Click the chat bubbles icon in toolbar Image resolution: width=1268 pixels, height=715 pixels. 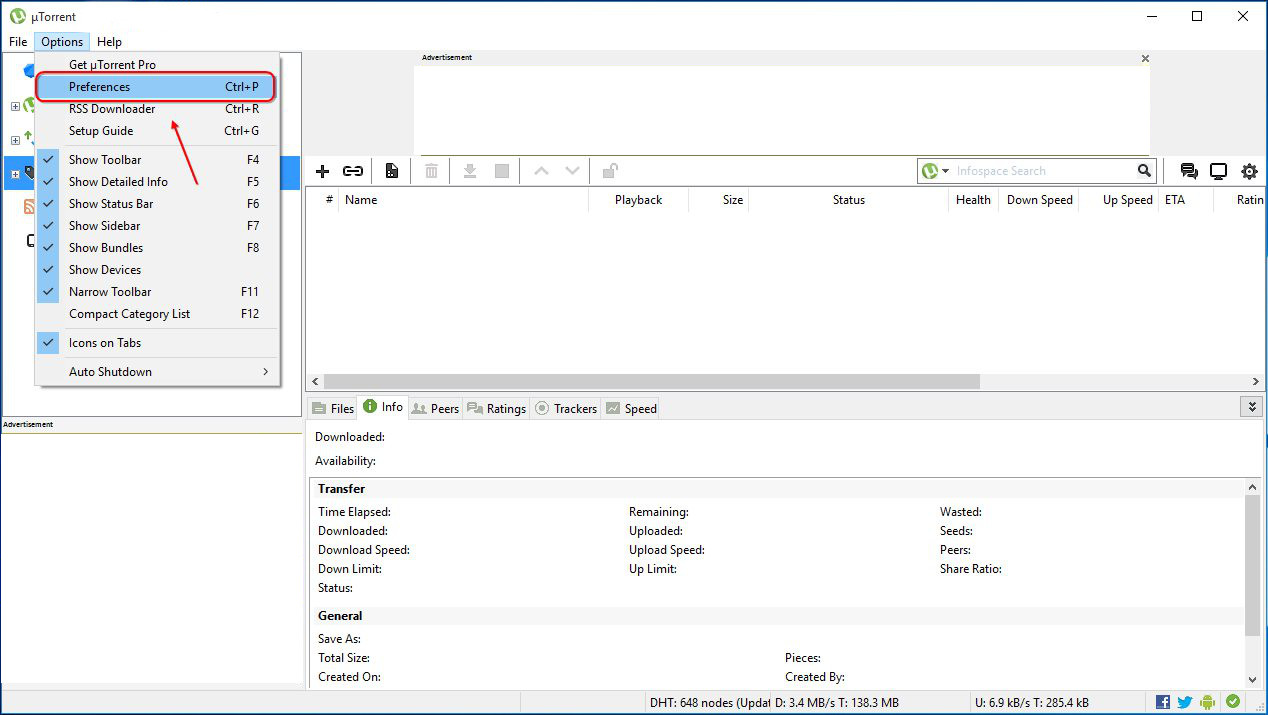click(x=1189, y=171)
